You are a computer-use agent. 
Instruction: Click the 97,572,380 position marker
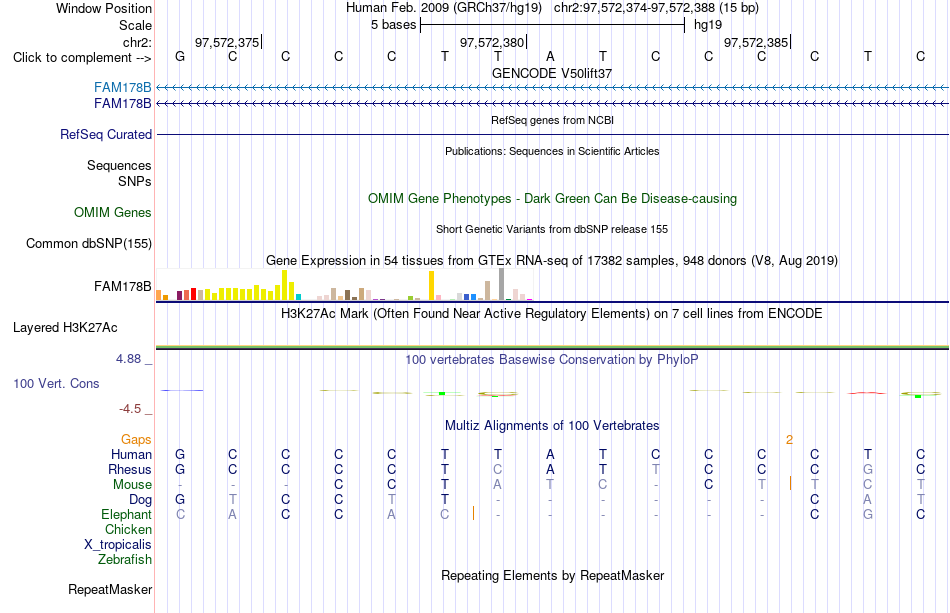click(x=492, y=42)
